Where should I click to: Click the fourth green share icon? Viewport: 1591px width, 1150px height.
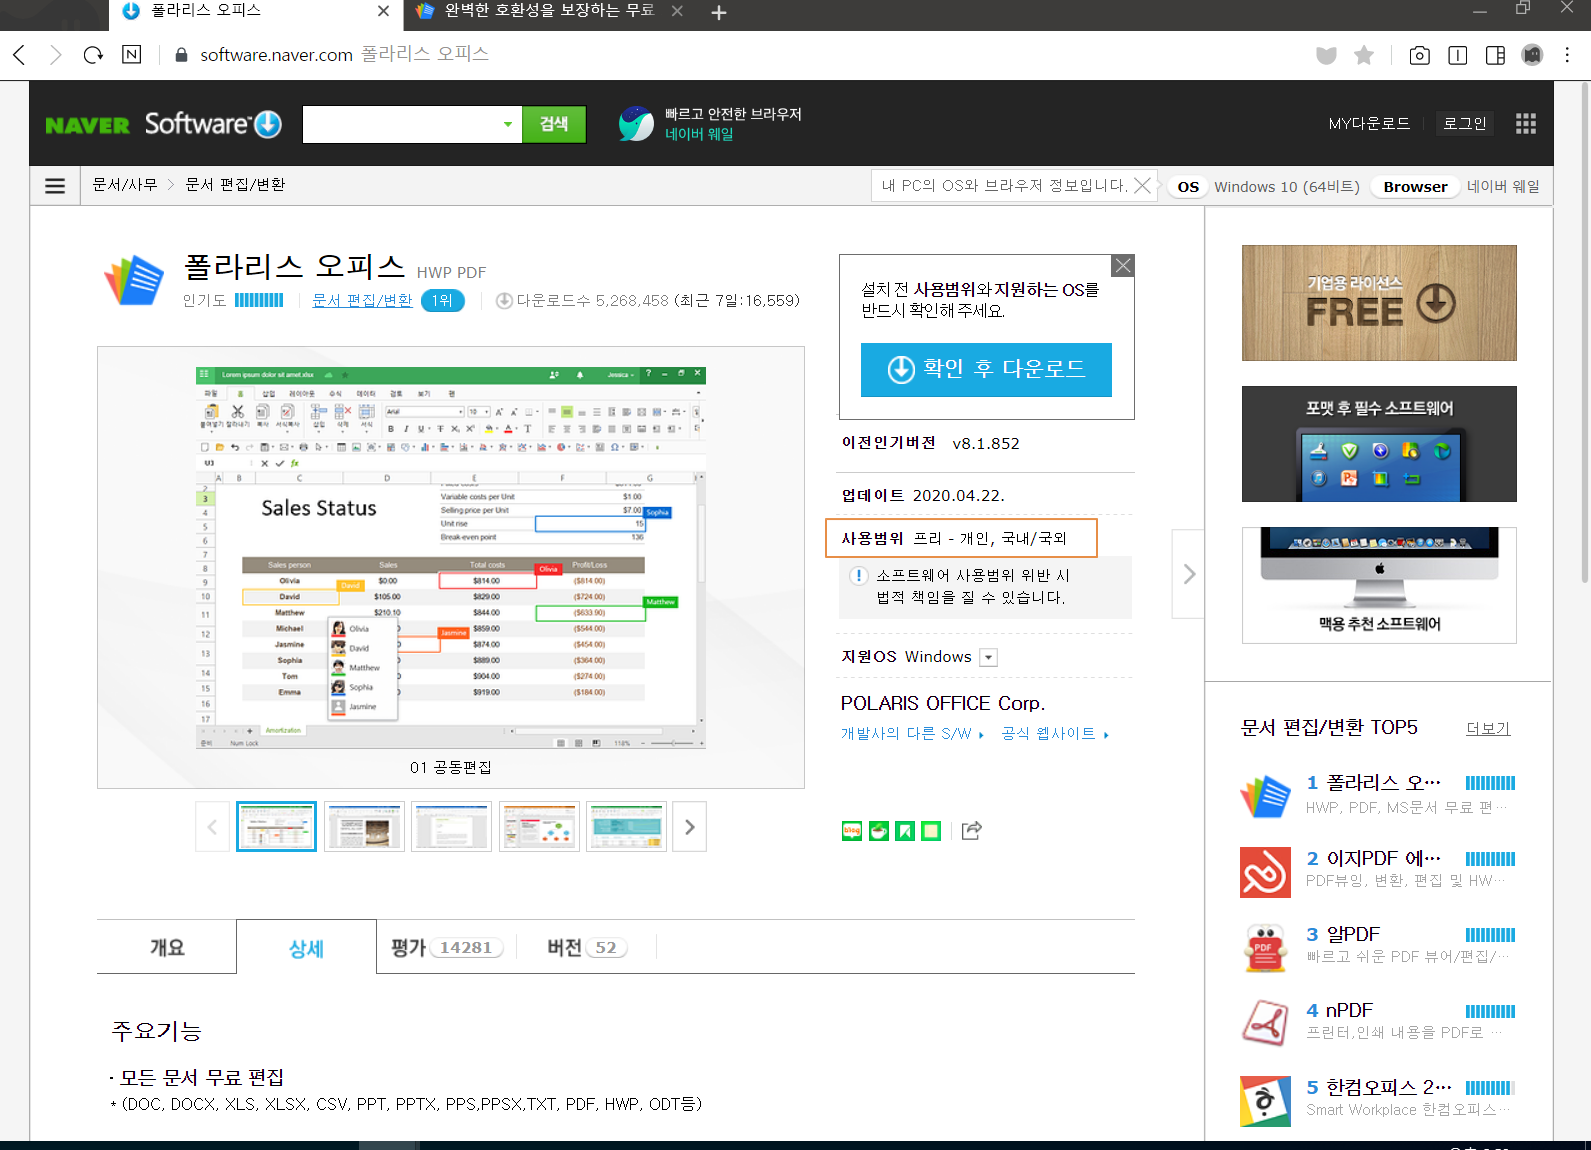click(x=931, y=831)
